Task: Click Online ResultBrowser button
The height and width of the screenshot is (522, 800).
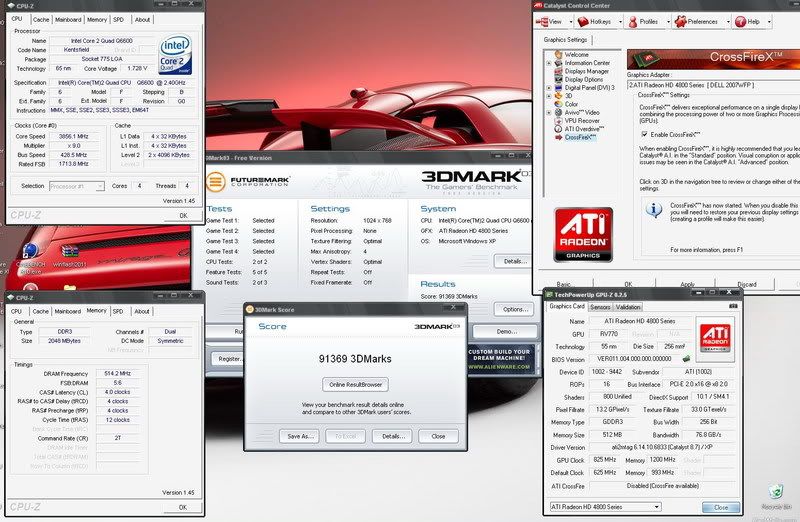Action: [x=355, y=384]
